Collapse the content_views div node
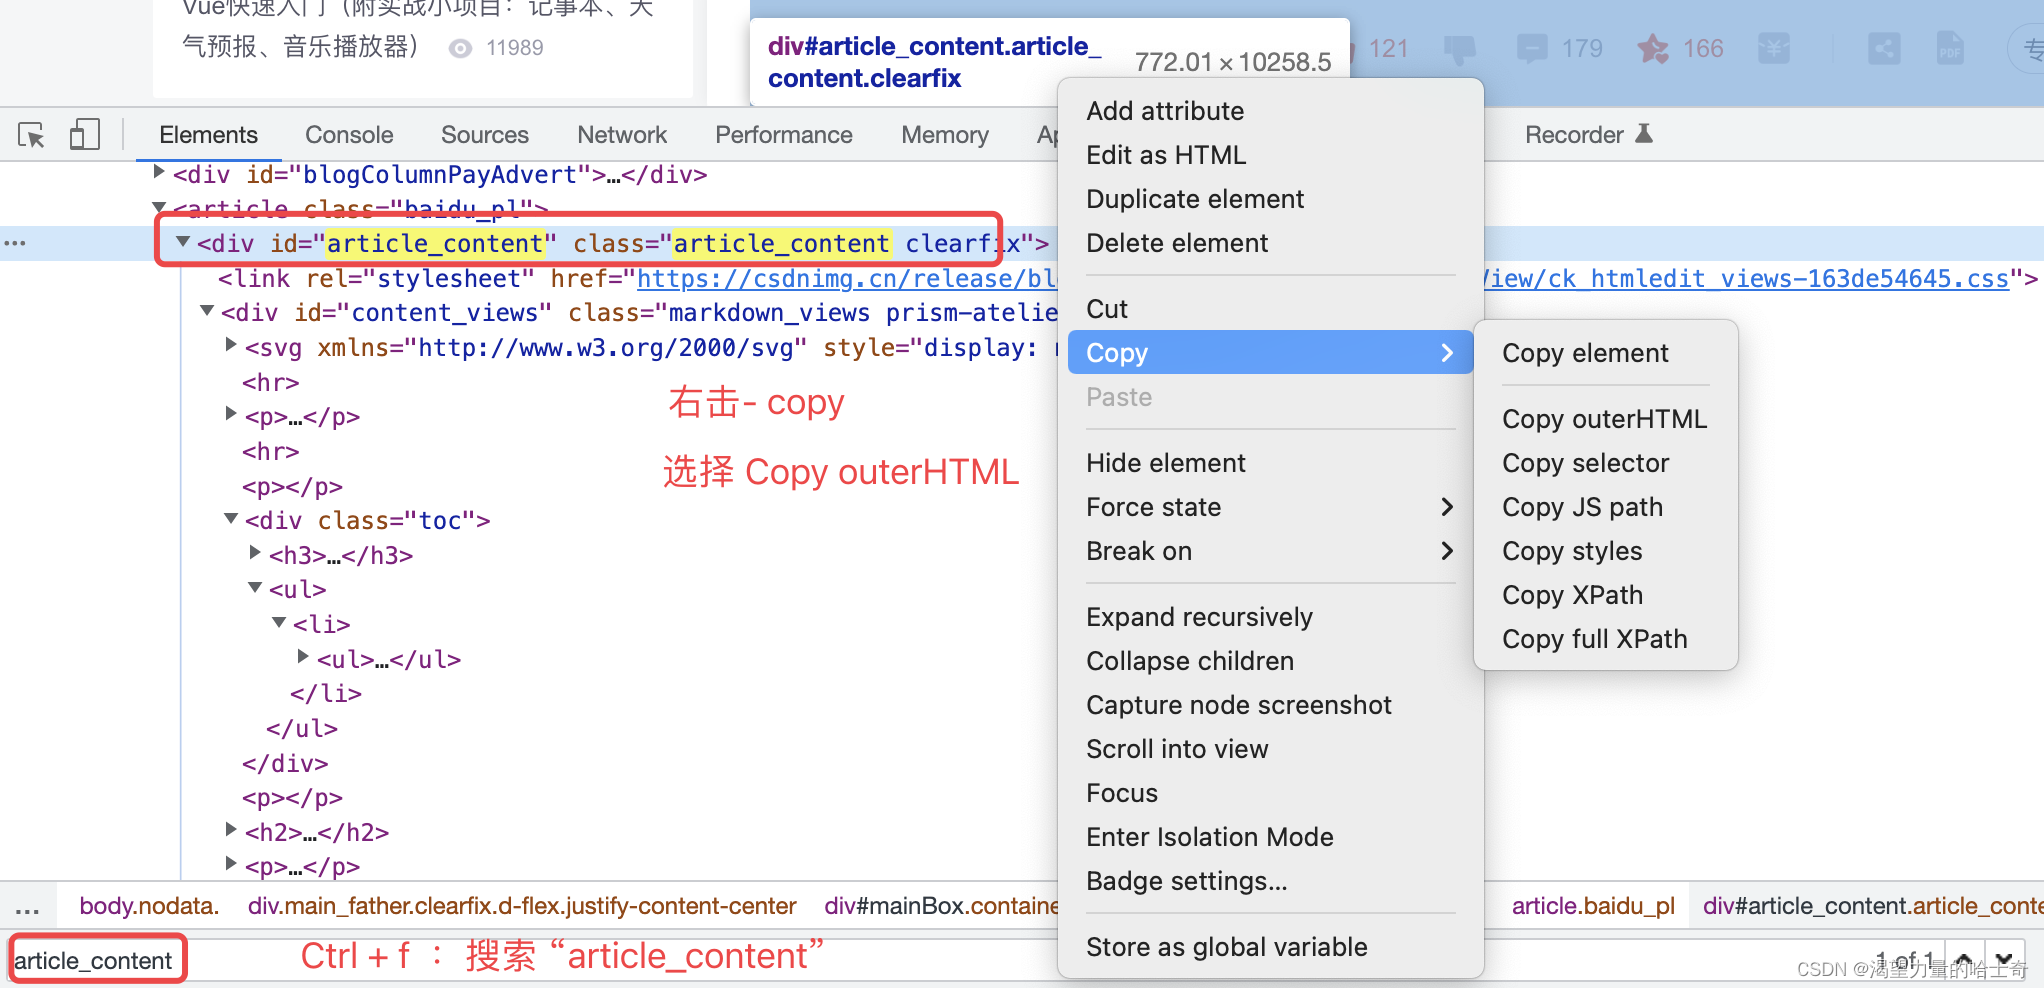2044x988 pixels. click(207, 311)
